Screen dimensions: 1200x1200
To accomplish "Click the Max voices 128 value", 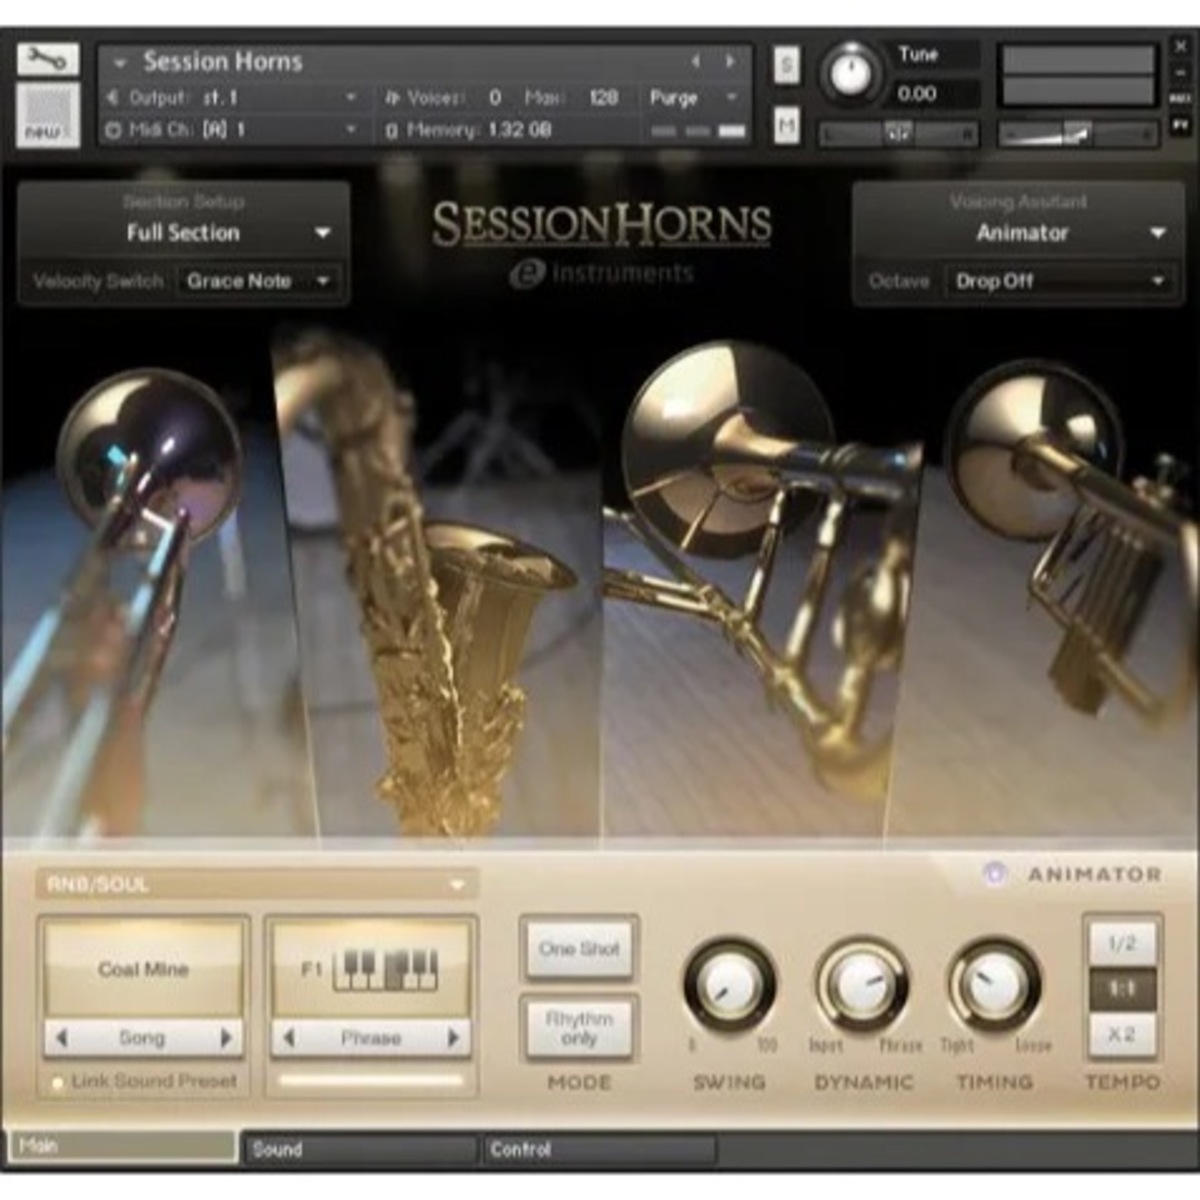I will tap(603, 98).
